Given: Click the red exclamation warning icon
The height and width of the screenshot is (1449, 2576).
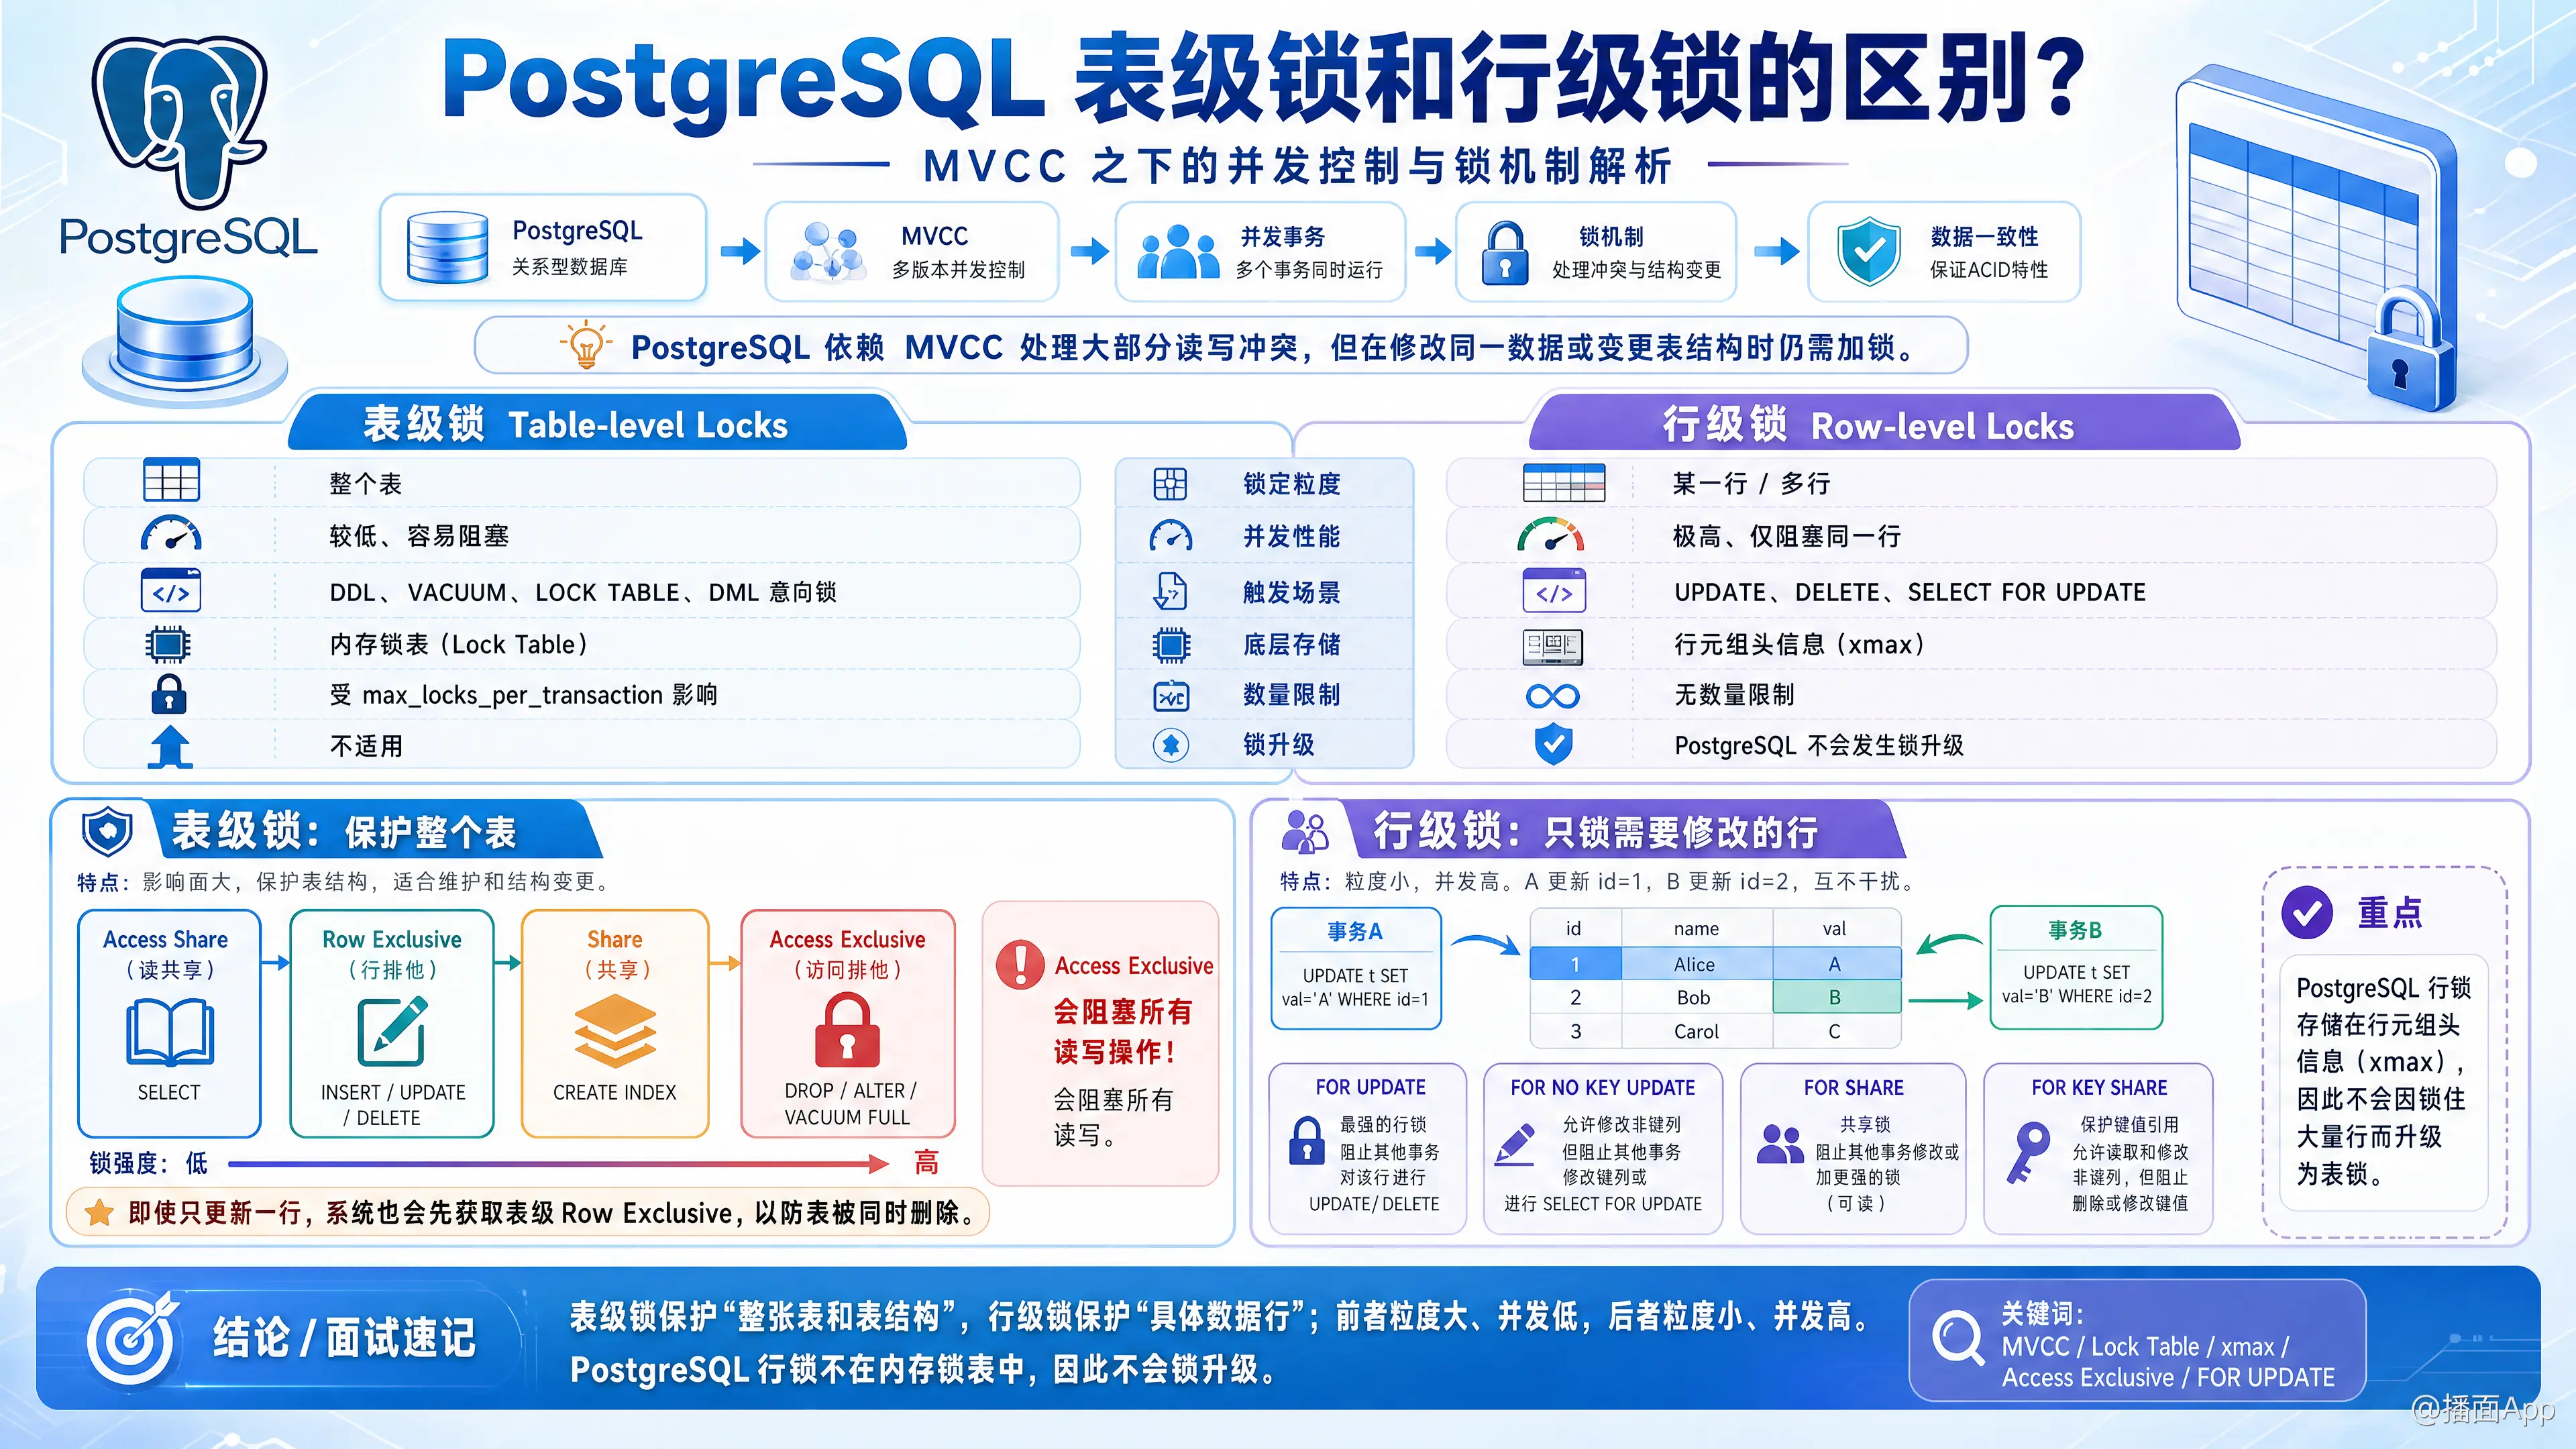Looking at the screenshot, I should [1020, 964].
